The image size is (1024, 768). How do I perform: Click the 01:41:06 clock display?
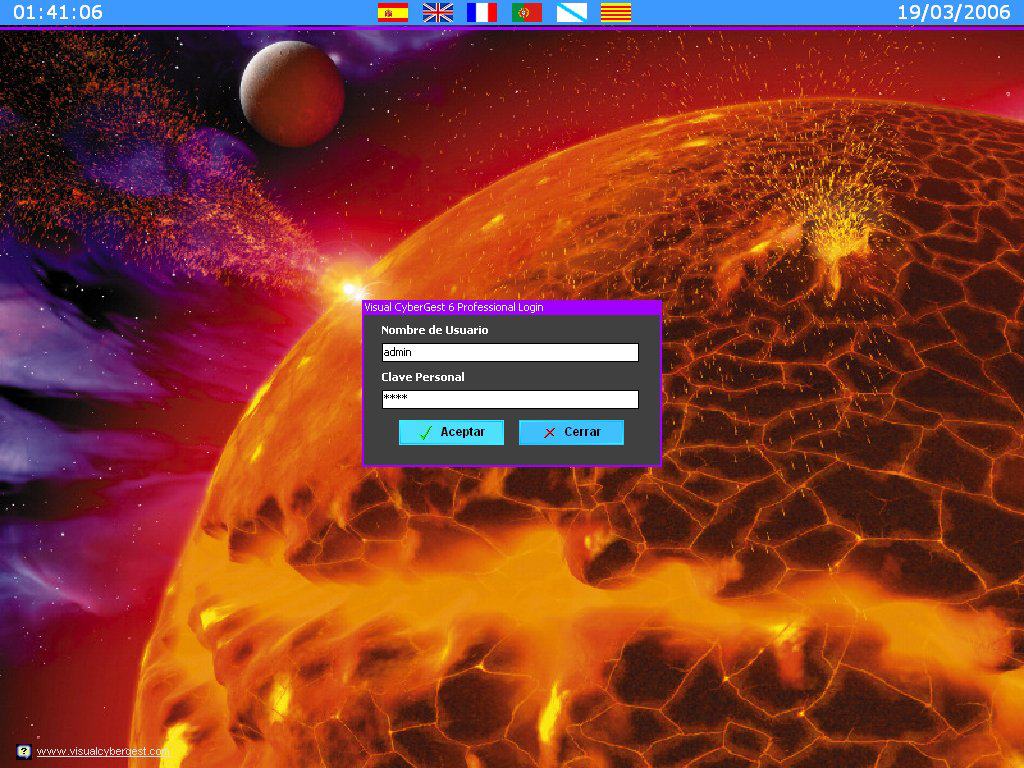pos(58,13)
